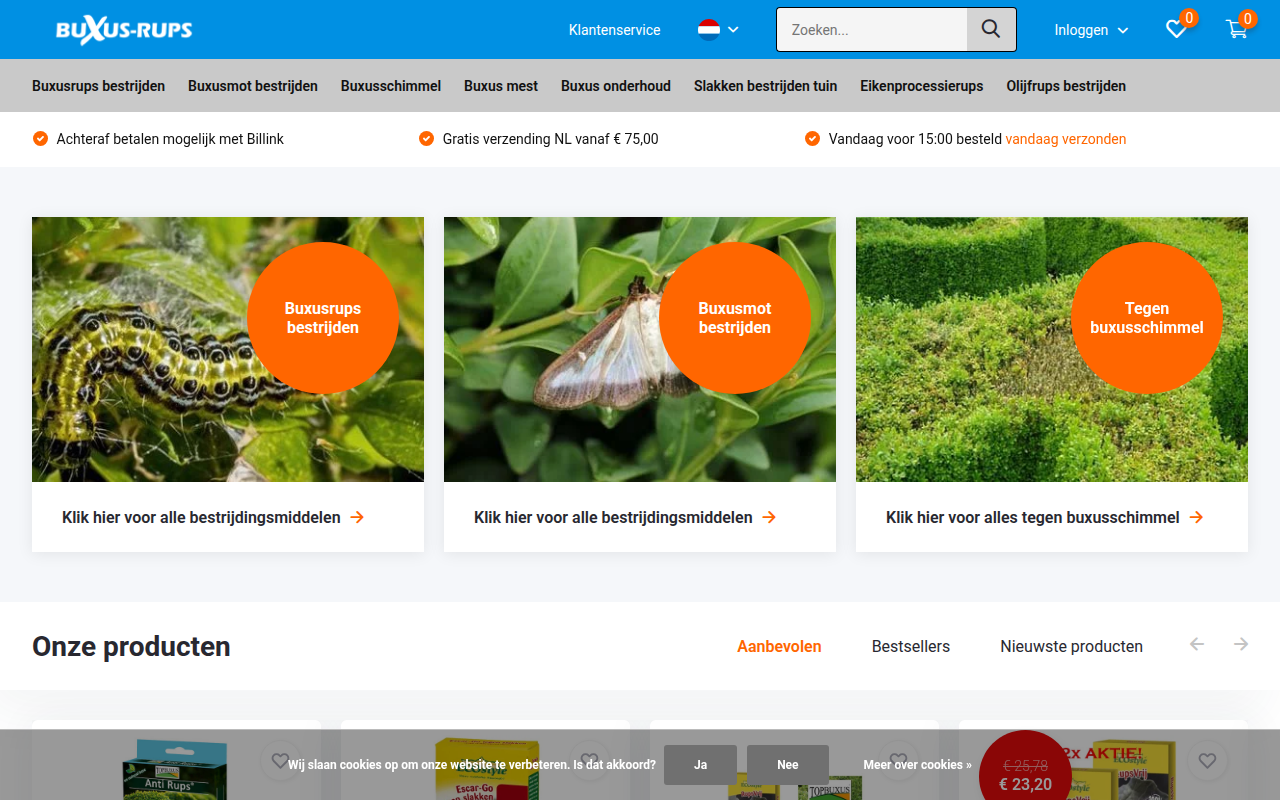Click the next products arrow
Viewport: 1280px width, 800px height.
tap(1240, 644)
